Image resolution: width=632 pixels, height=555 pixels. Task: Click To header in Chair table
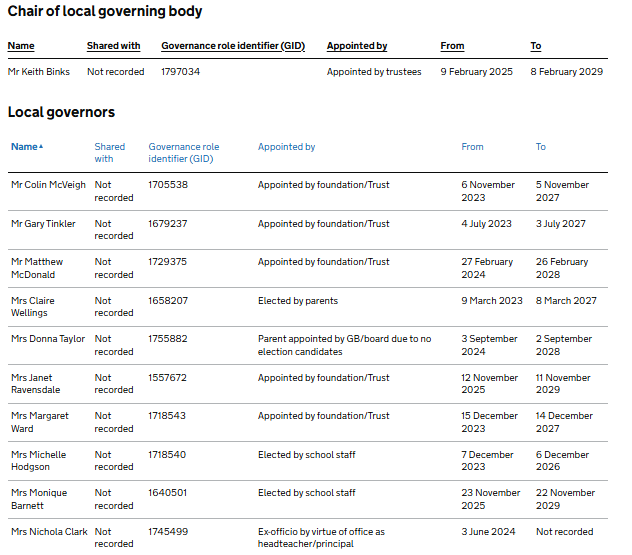pos(536,46)
